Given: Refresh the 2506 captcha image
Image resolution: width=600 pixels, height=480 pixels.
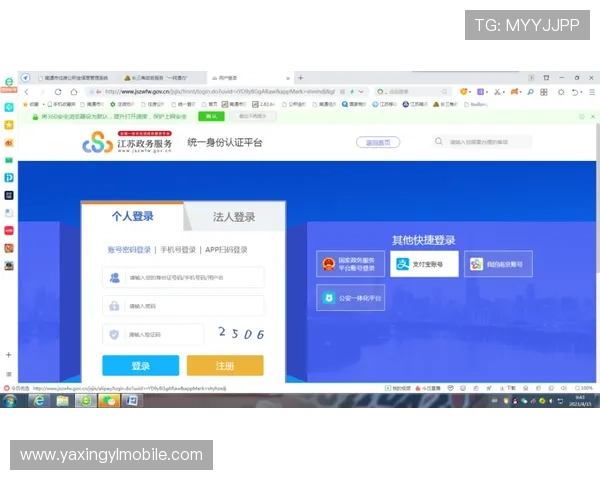Looking at the screenshot, I should [x=241, y=333].
